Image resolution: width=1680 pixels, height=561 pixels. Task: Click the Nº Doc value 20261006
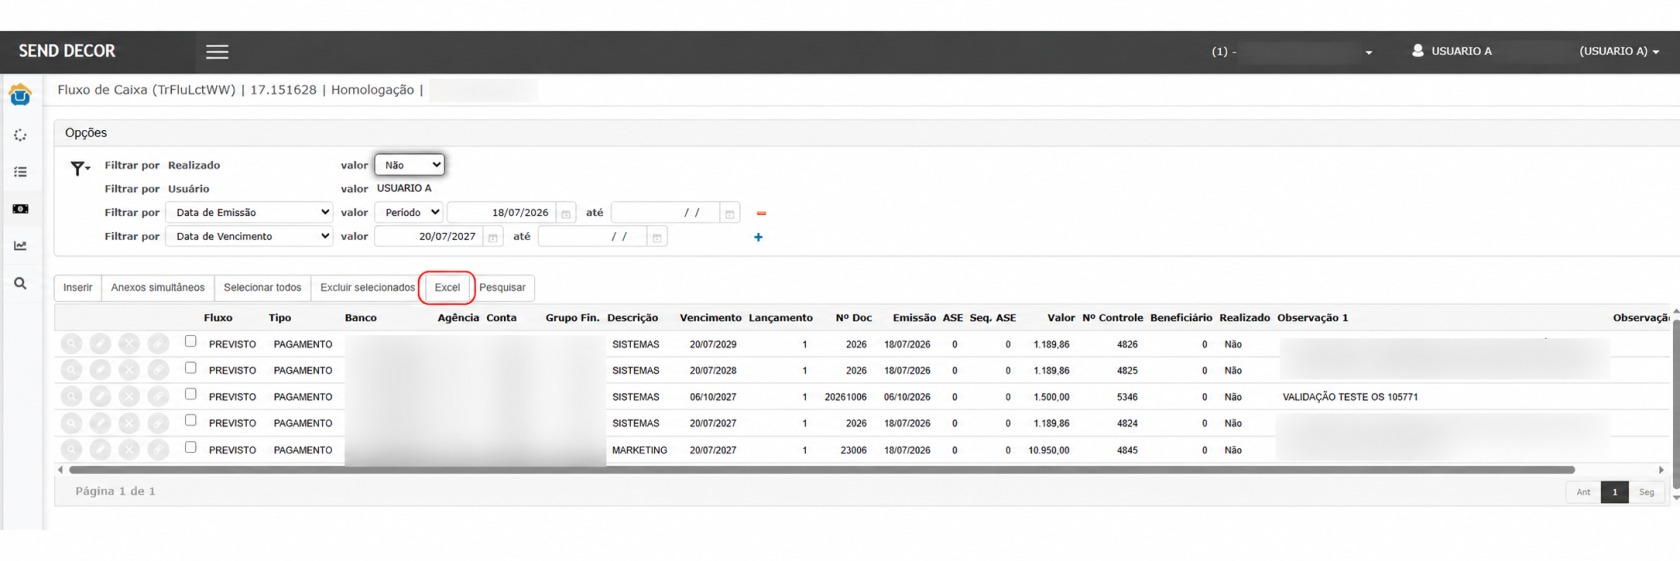pyautogui.click(x=845, y=397)
